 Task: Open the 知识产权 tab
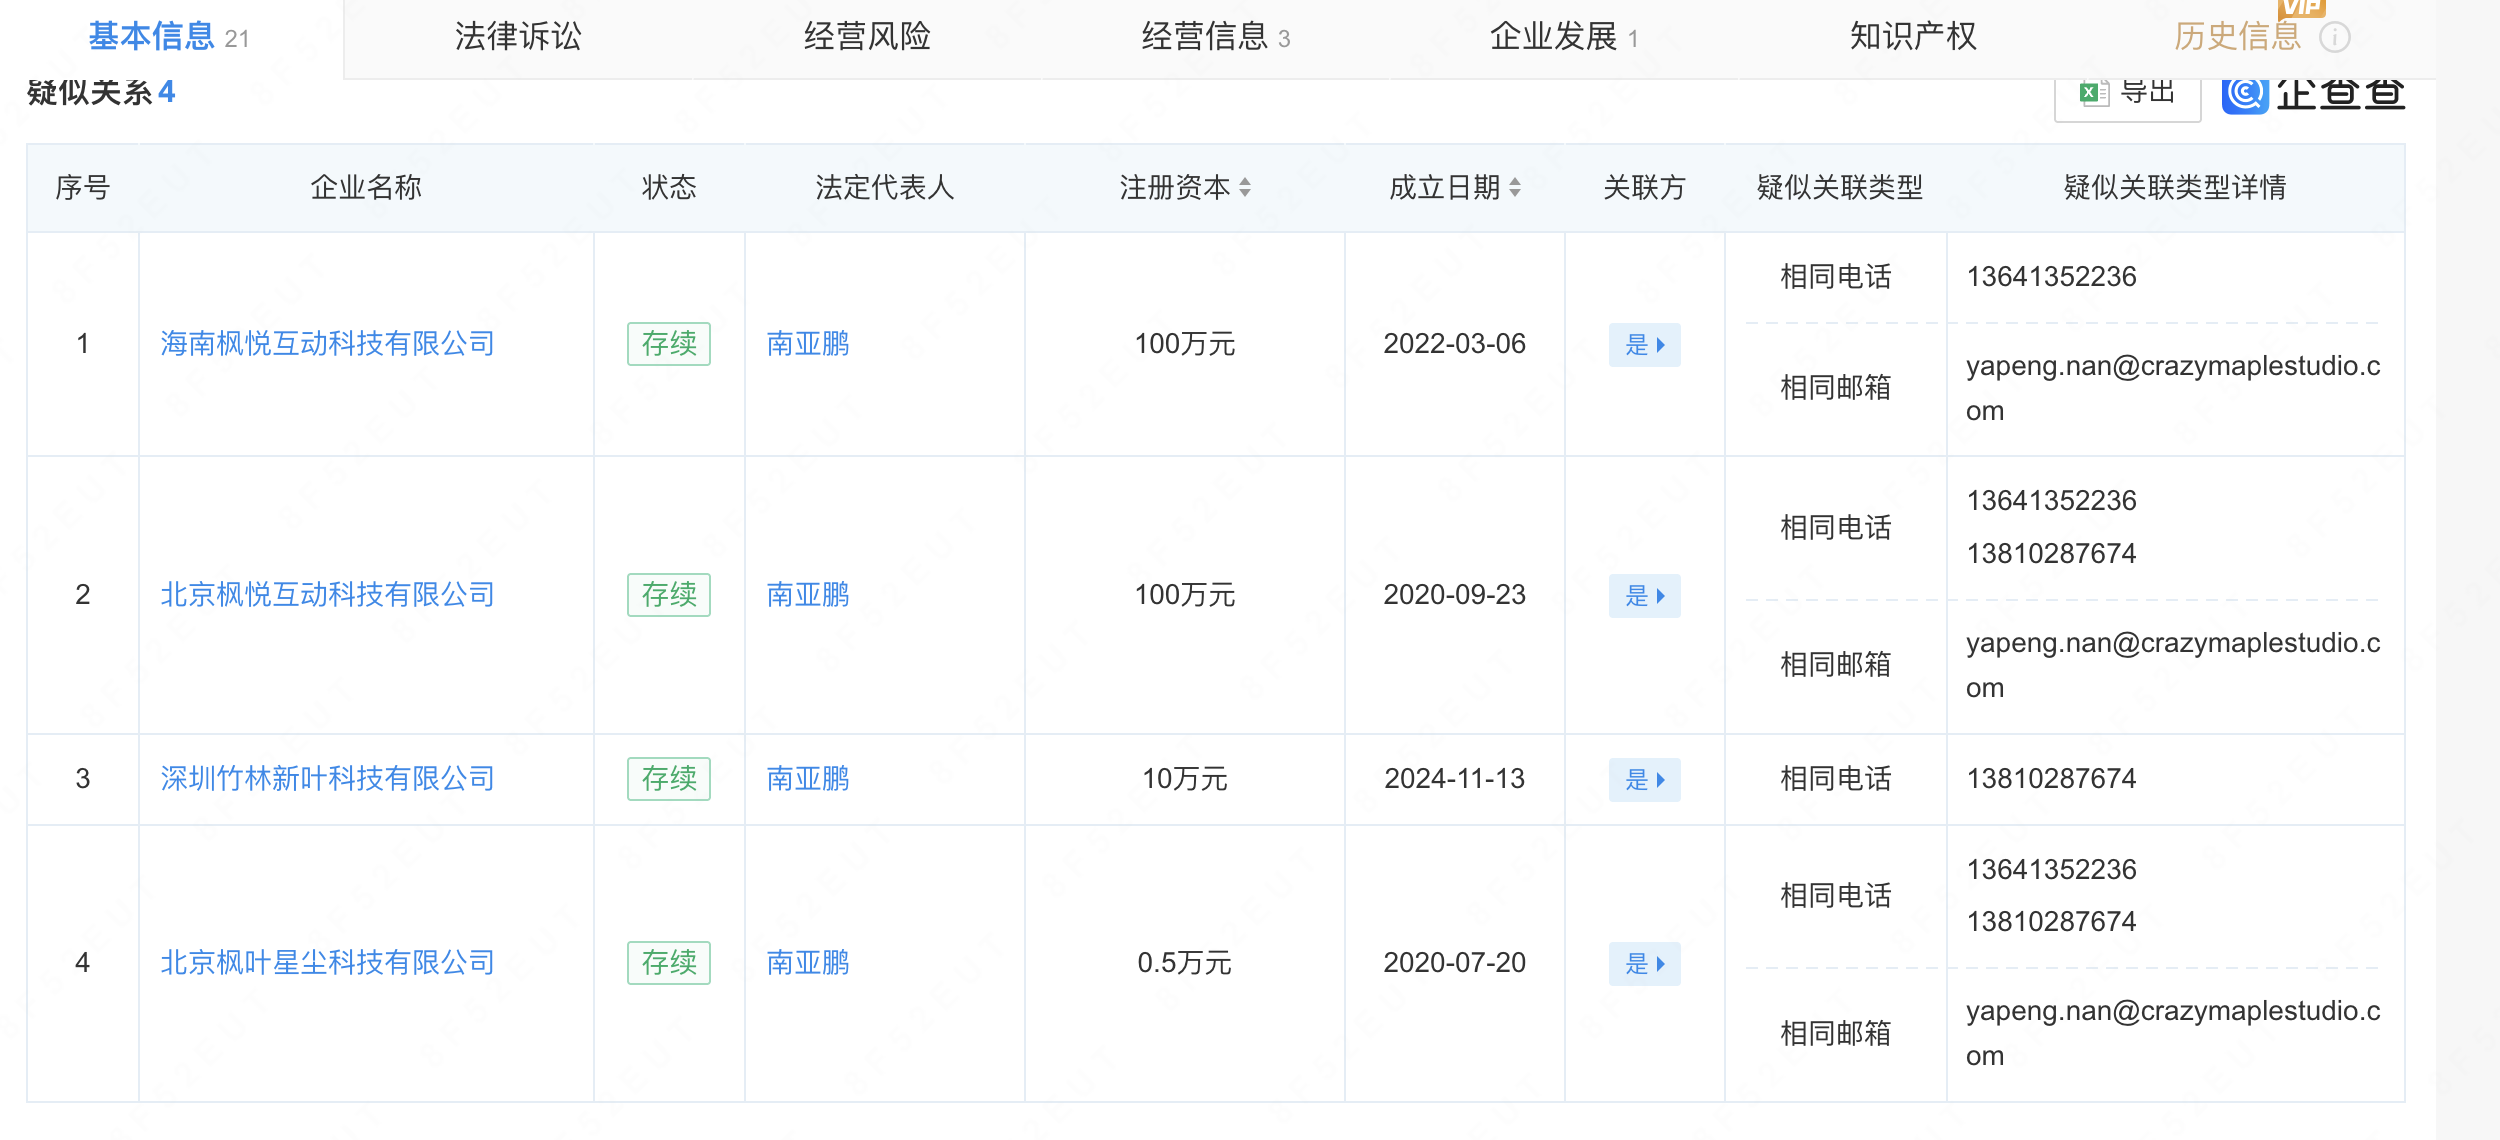1914,37
